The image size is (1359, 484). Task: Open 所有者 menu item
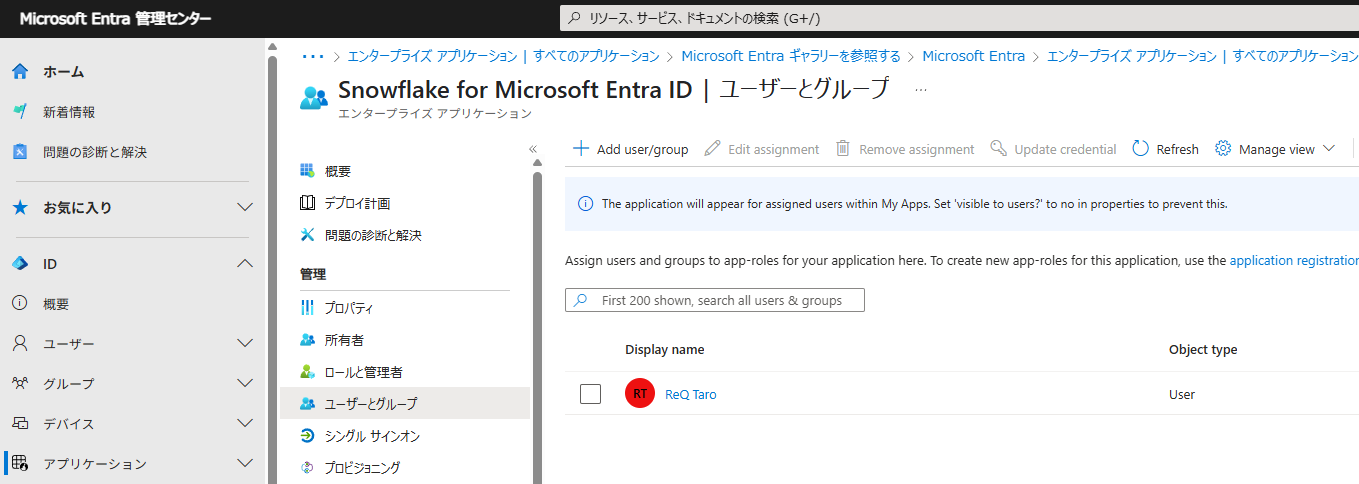click(x=404, y=340)
